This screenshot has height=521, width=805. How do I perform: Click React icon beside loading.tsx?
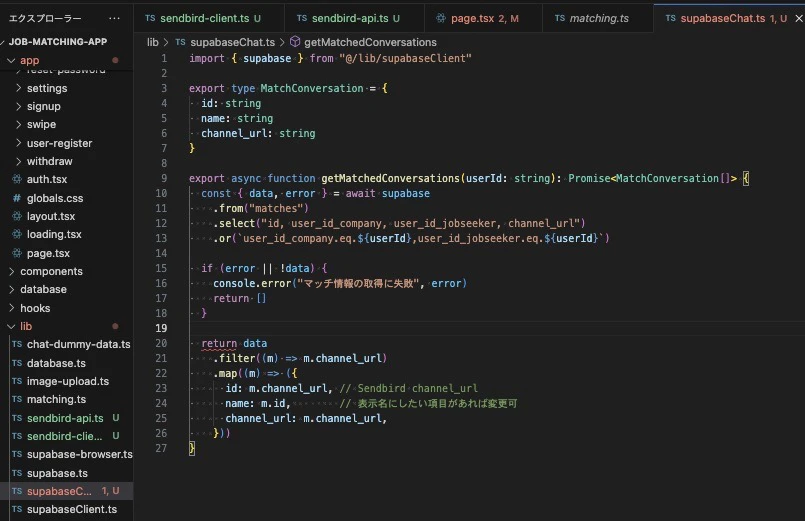[17, 234]
